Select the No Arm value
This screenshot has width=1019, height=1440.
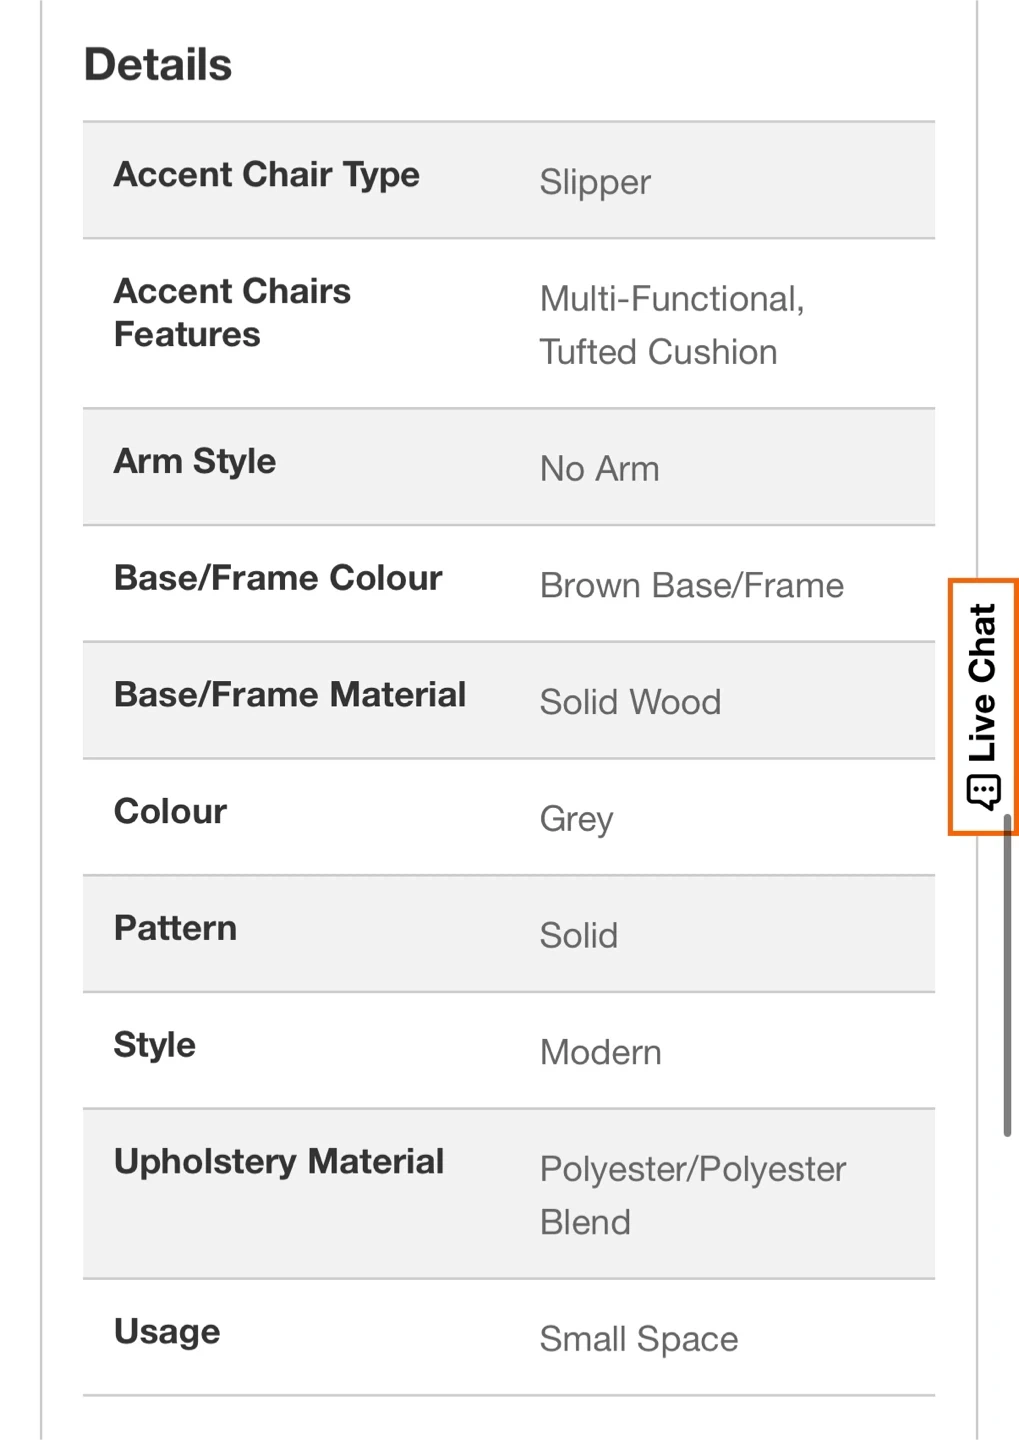pos(600,469)
